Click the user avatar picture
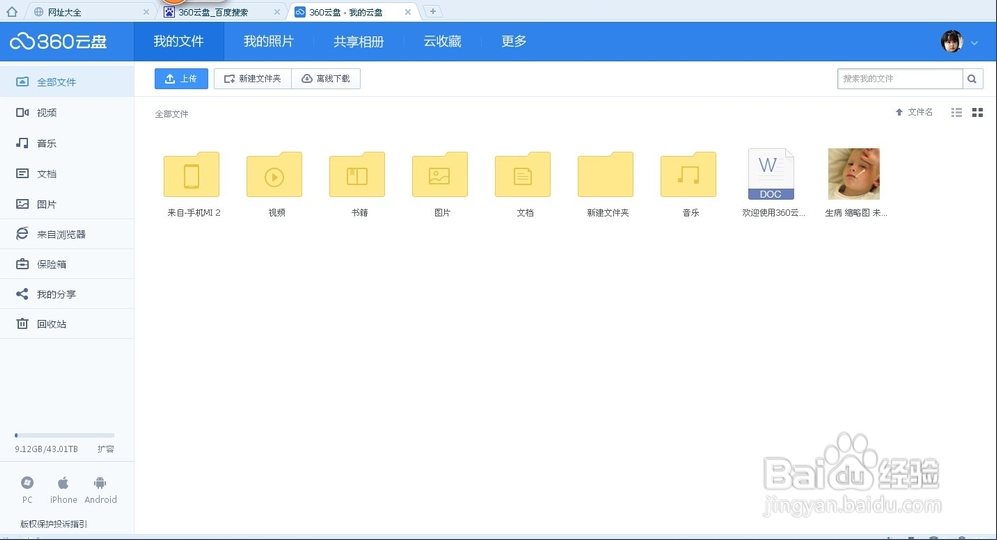Screen dimensions: 997x540 (952, 41)
